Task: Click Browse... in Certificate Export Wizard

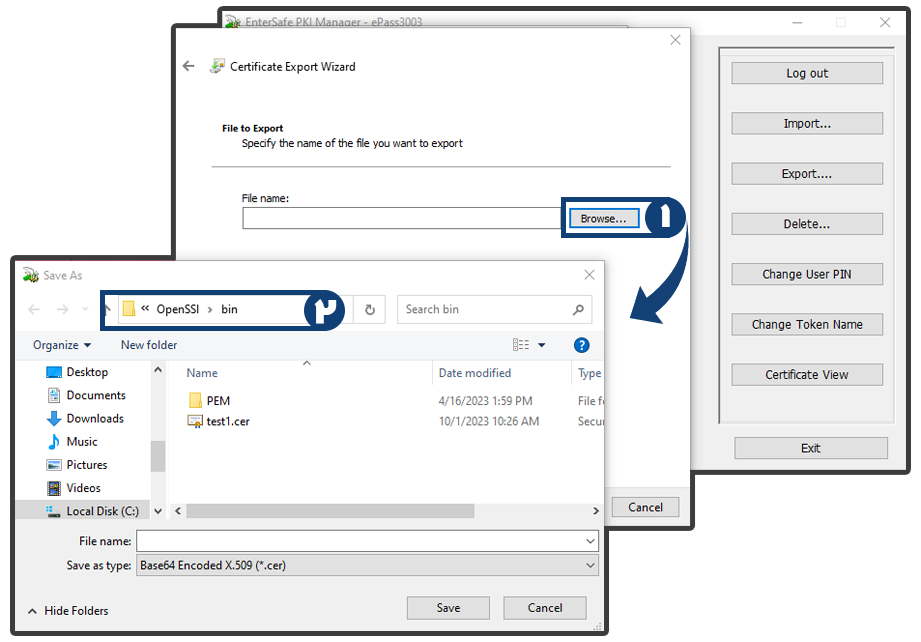Action: (604, 219)
